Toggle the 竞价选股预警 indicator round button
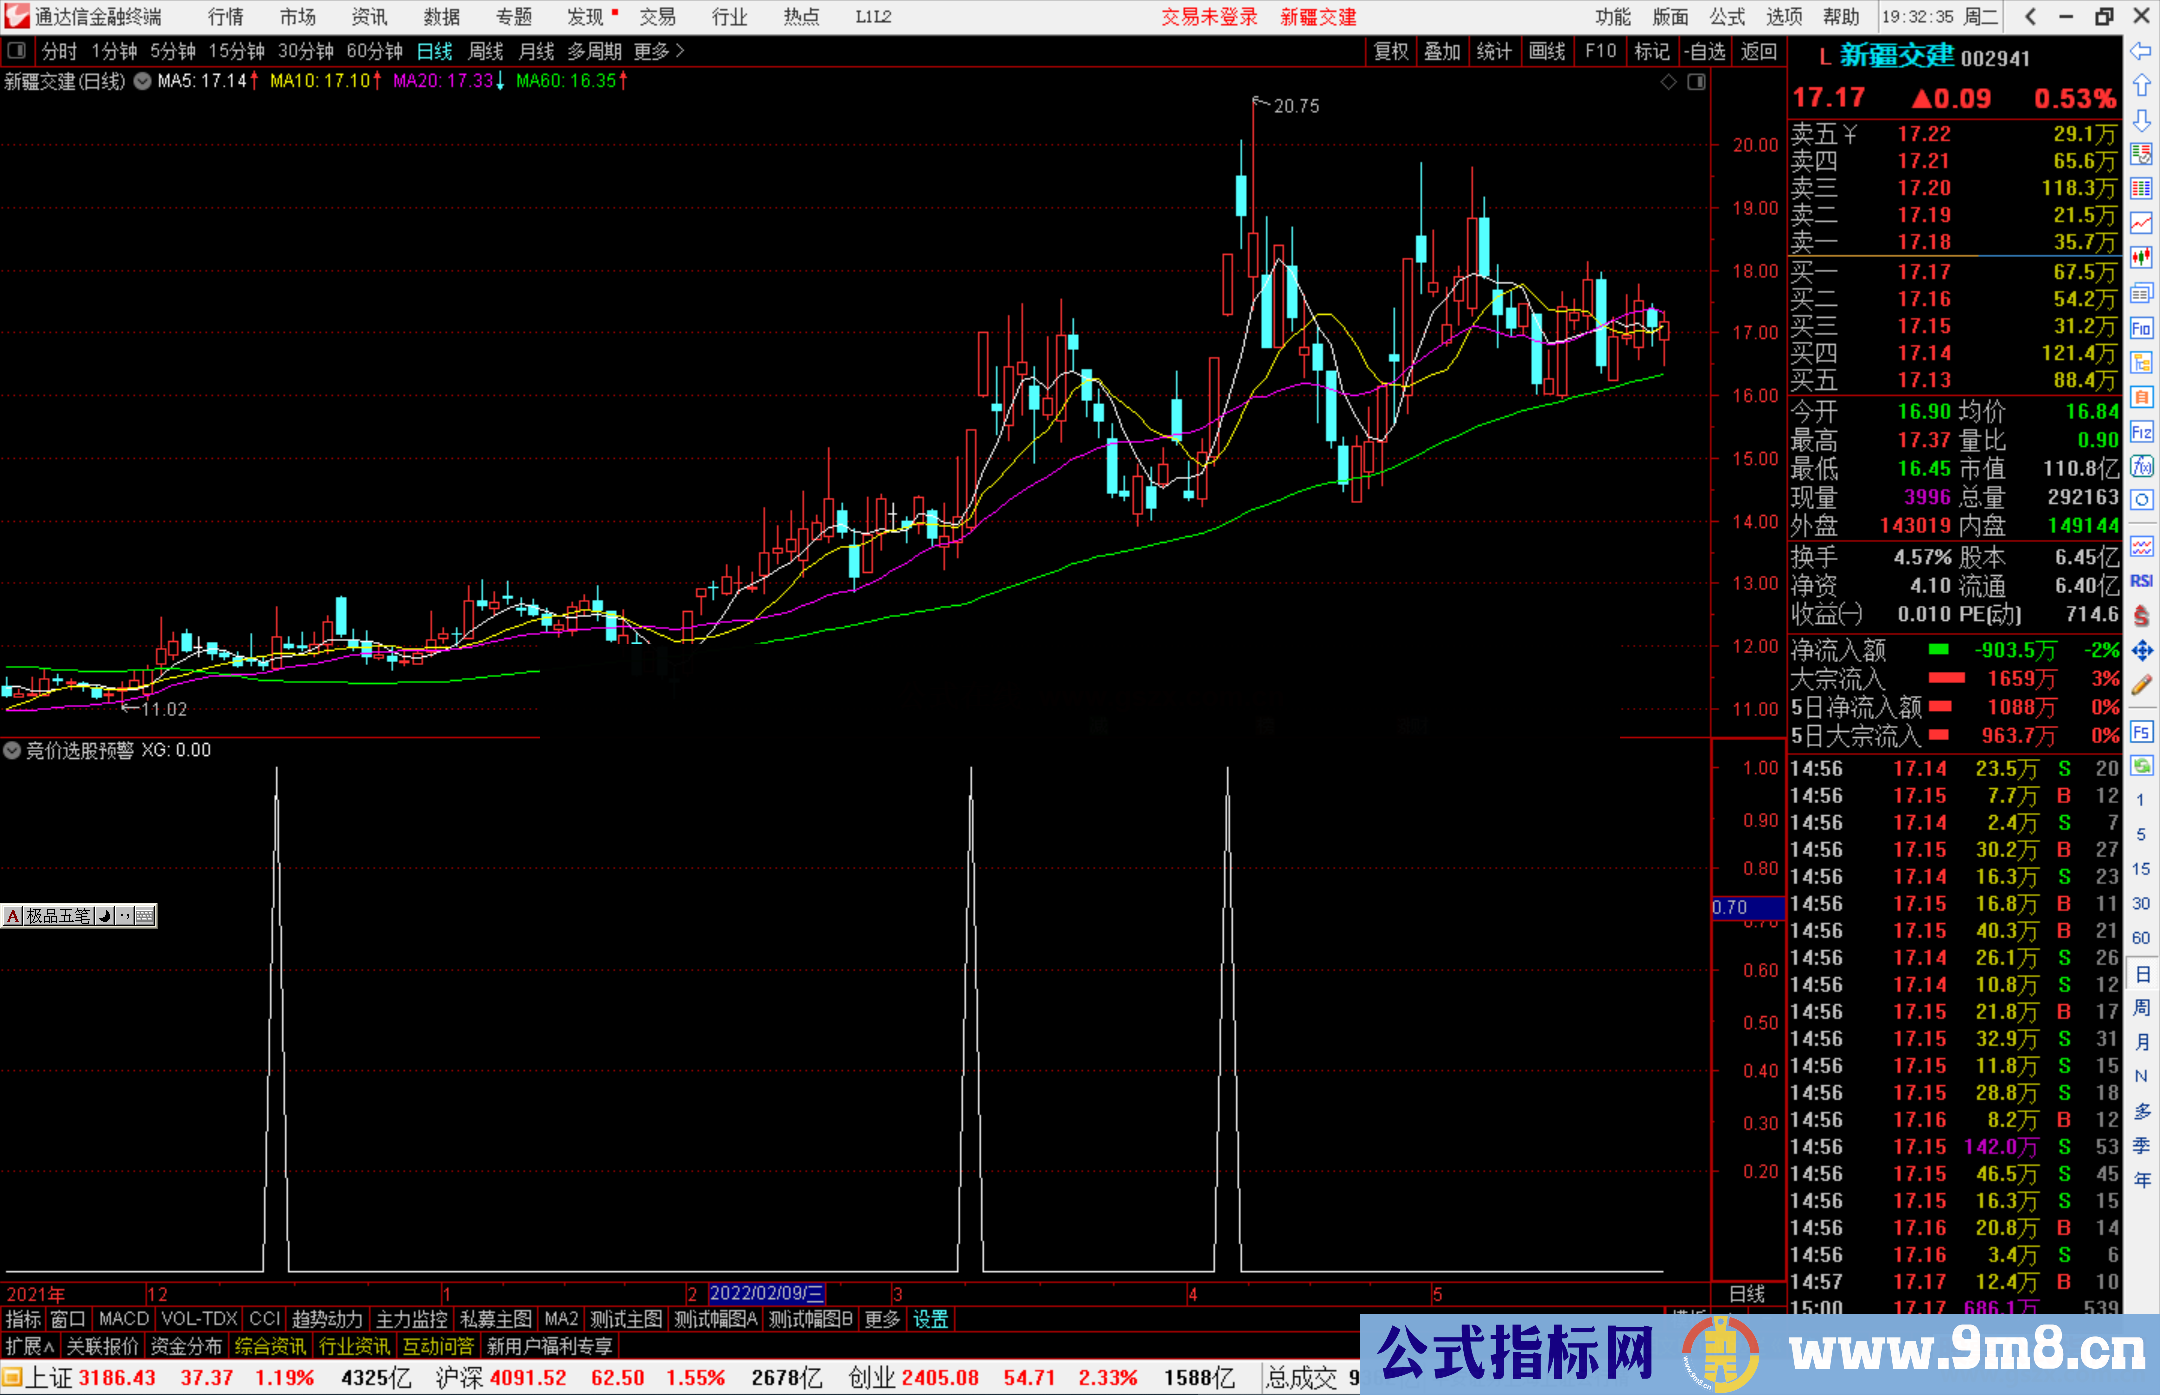 click(12, 750)
